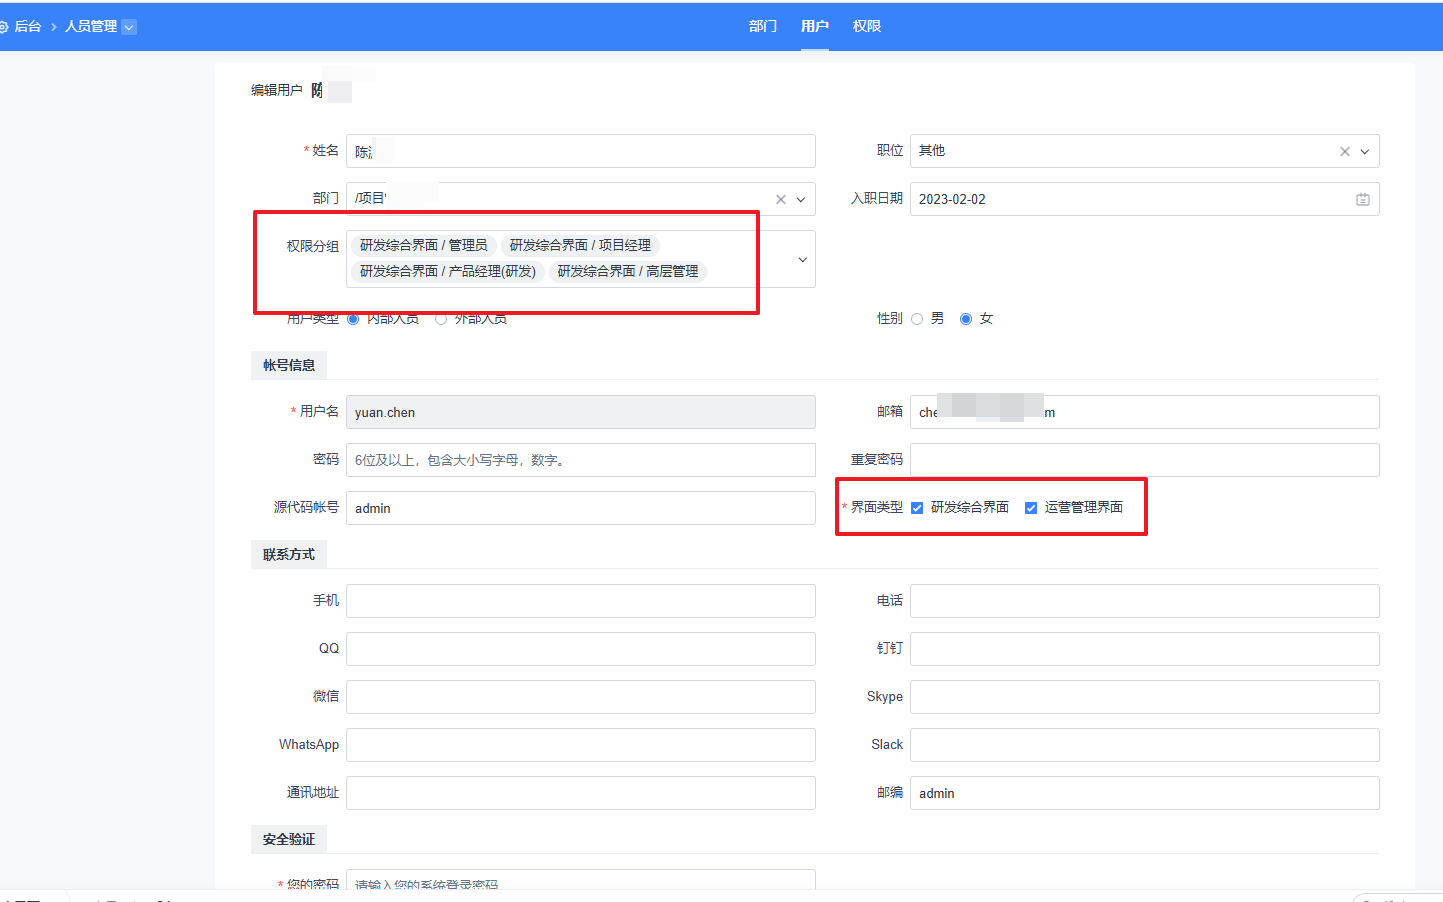Focus the WhatsApp input field
Image resolution: width=1443 pixels, height=902 pixels.
click(581, 745)
